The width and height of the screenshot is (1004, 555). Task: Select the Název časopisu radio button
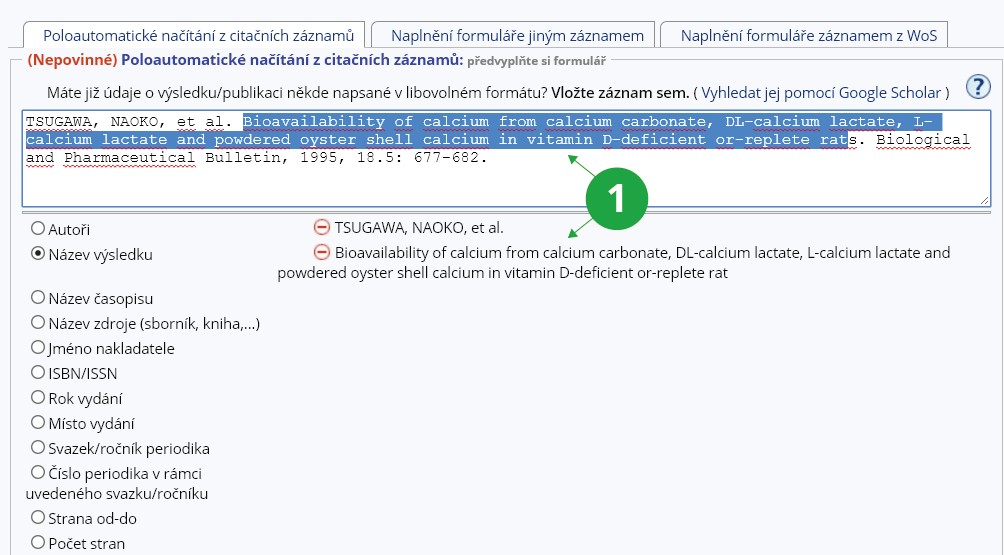click(x=38, y=297)
